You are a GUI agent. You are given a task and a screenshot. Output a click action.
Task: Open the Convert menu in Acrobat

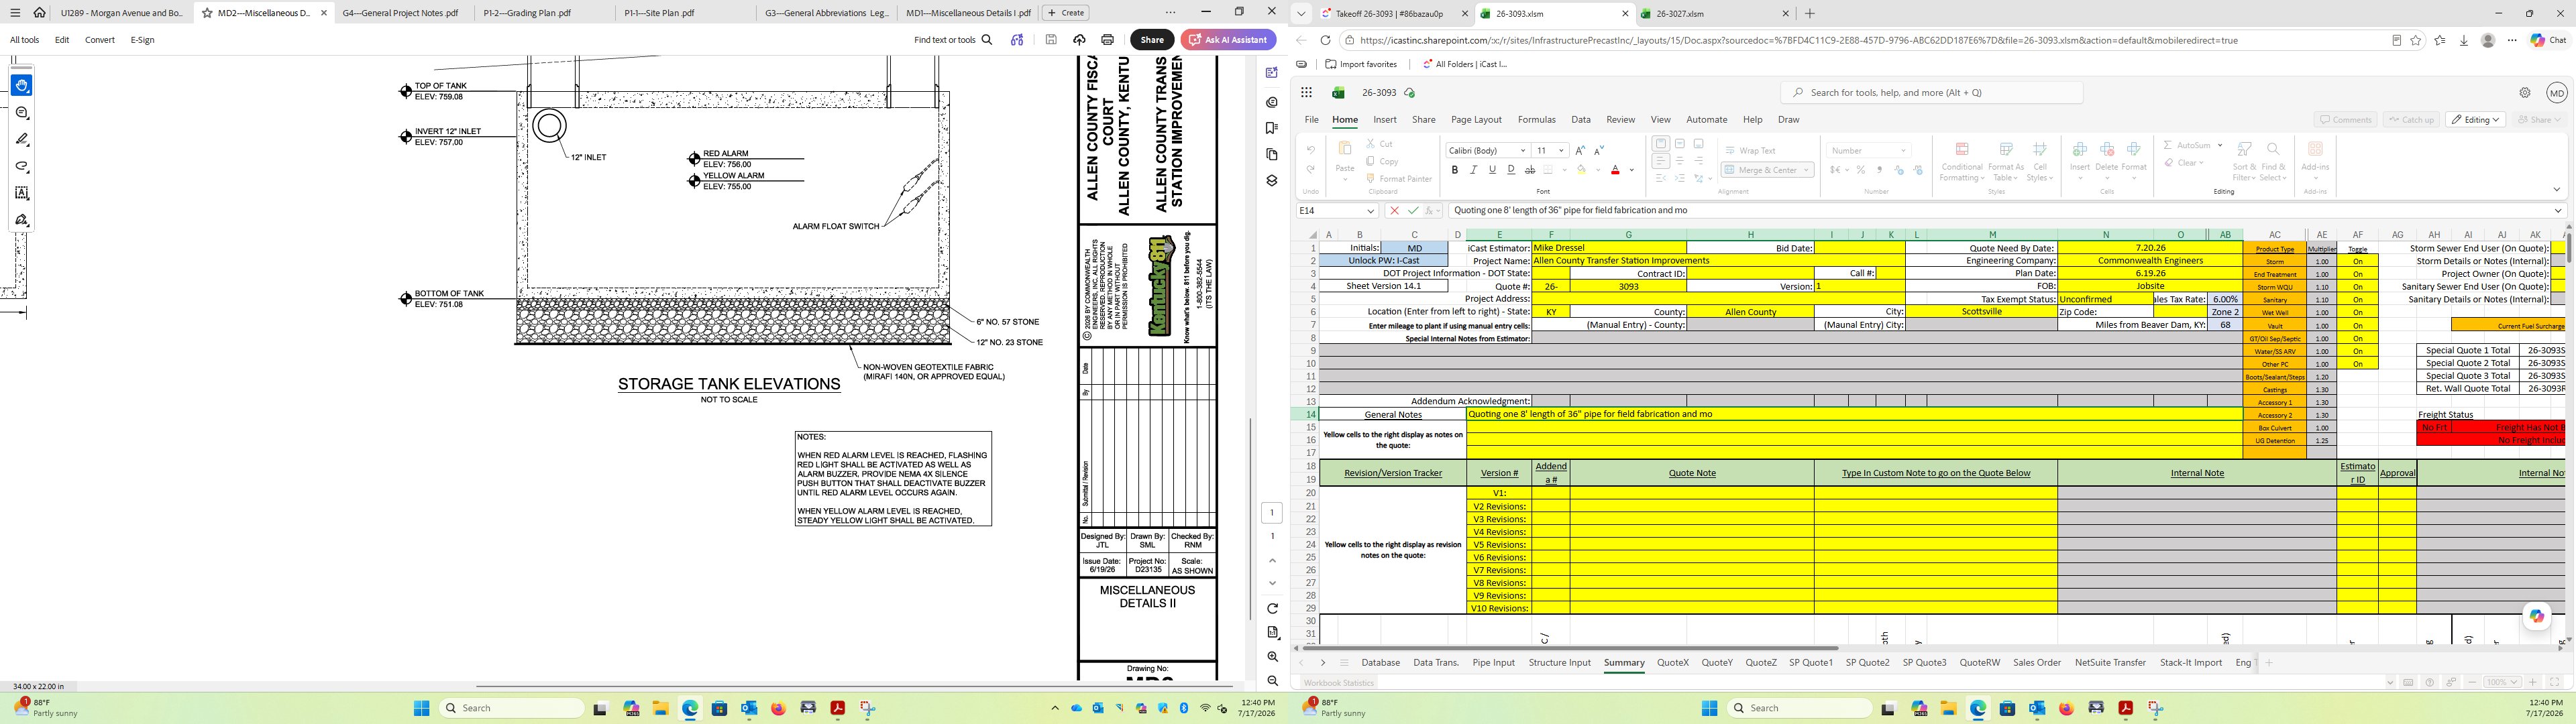click(99, 40)
